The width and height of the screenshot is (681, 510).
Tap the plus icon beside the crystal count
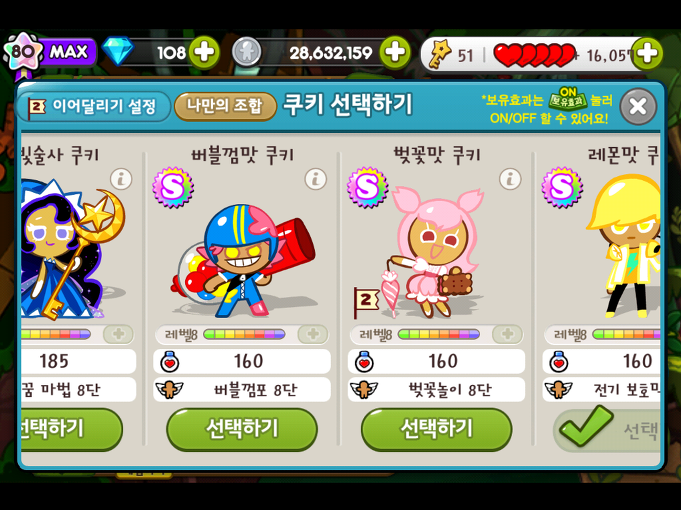point(204,53)
